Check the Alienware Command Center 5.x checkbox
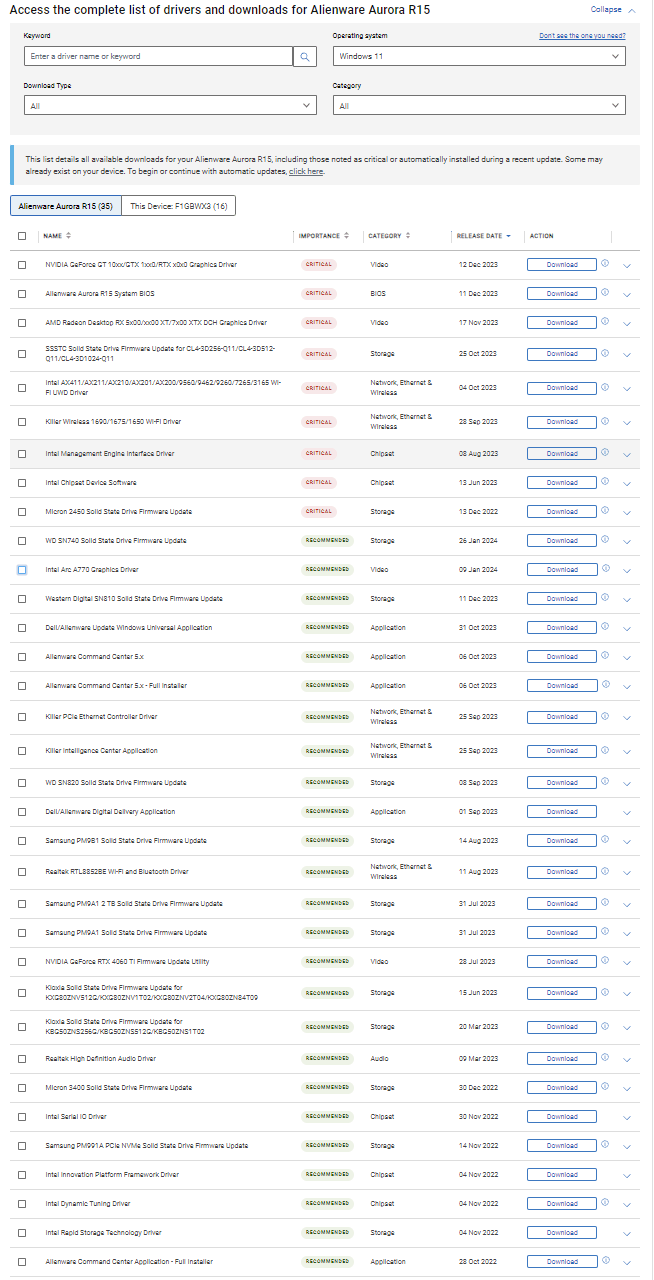The width and height of the screenshot is (654, 1280). 22,656
